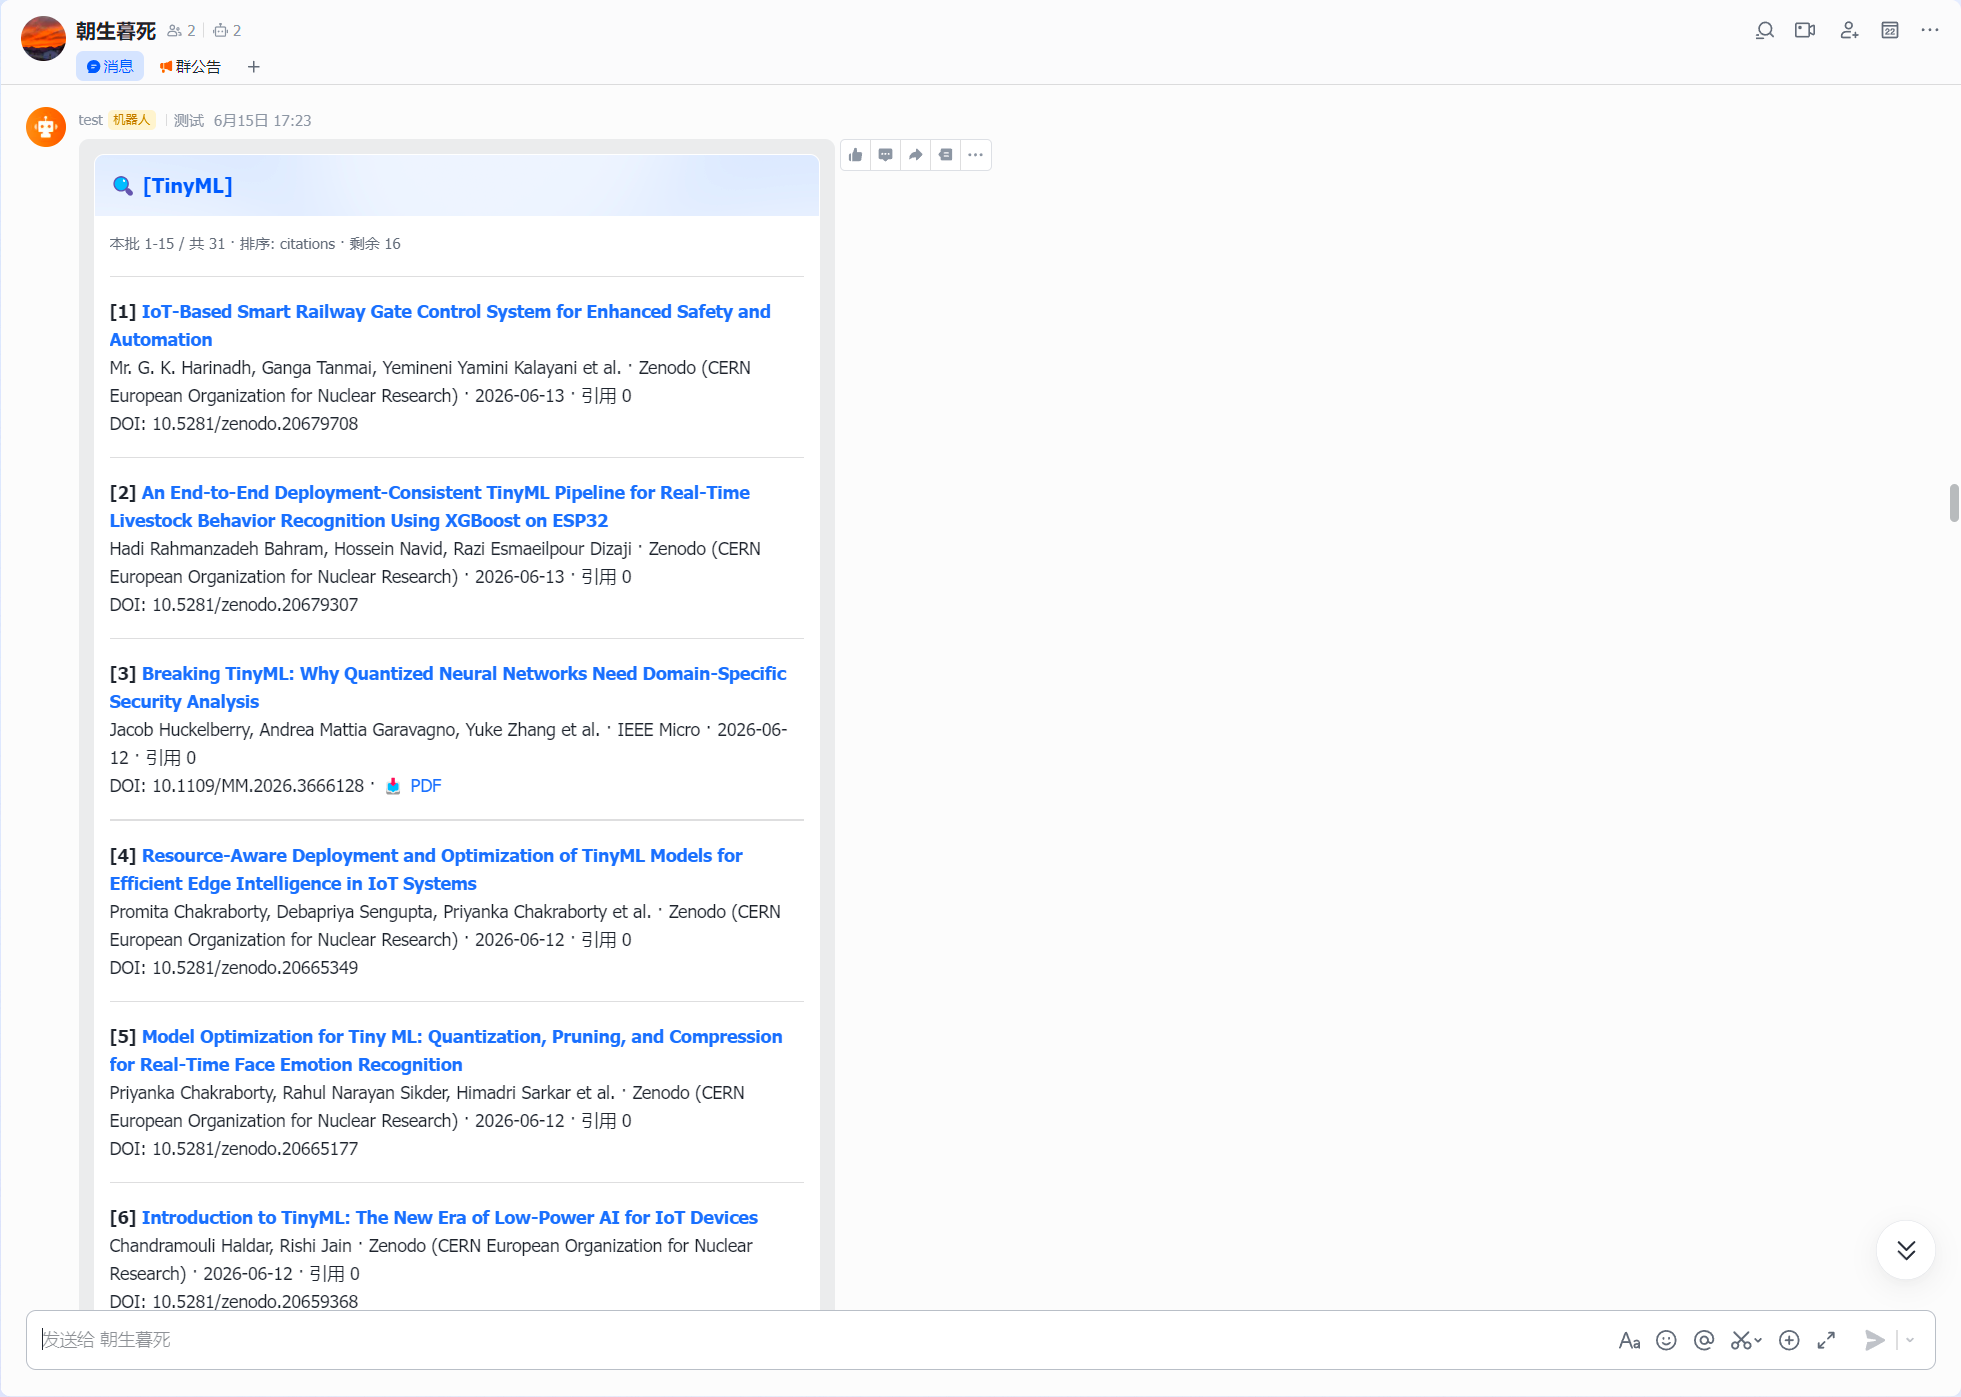Search chat history with magnifier icon
The image size is (1961, 1397).
coord(1765,30)
